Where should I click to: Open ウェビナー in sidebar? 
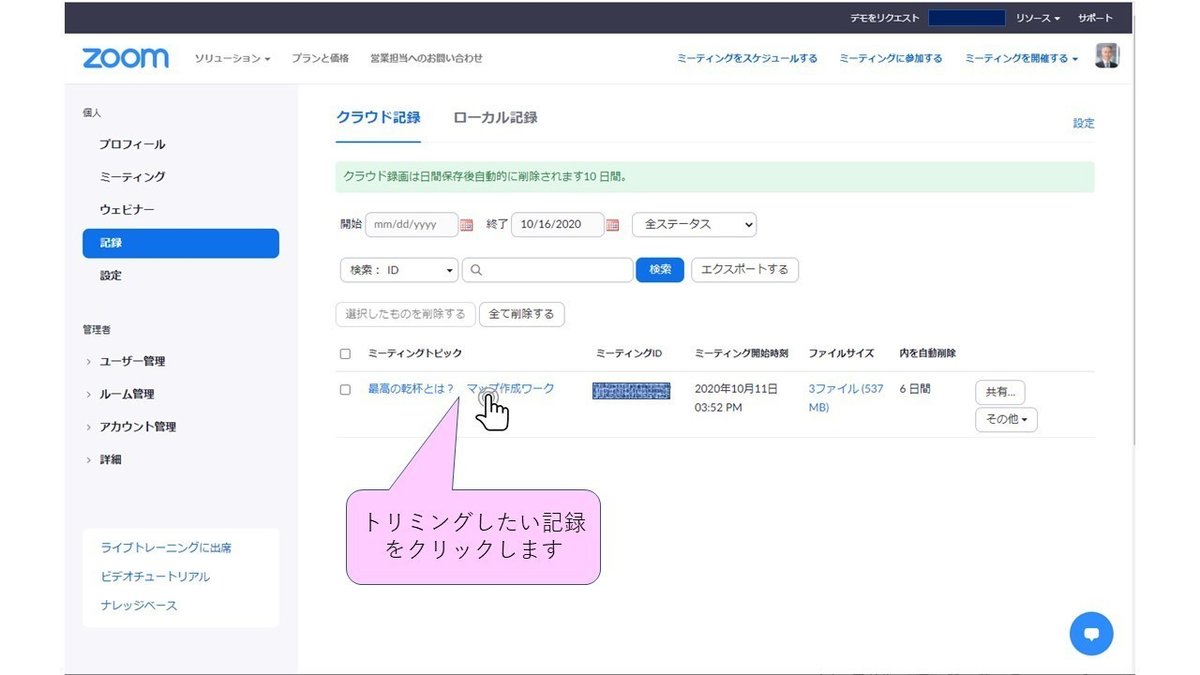[x=126, y=210]
